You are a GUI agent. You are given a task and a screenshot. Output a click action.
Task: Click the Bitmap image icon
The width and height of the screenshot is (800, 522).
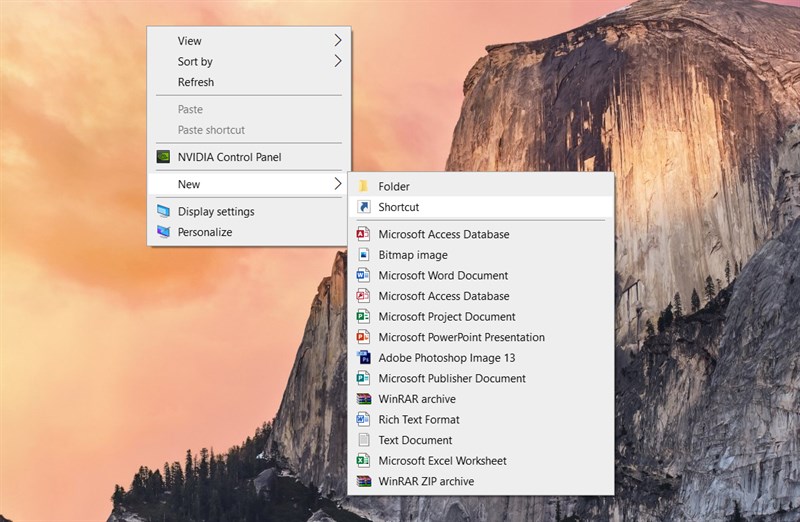363,255
